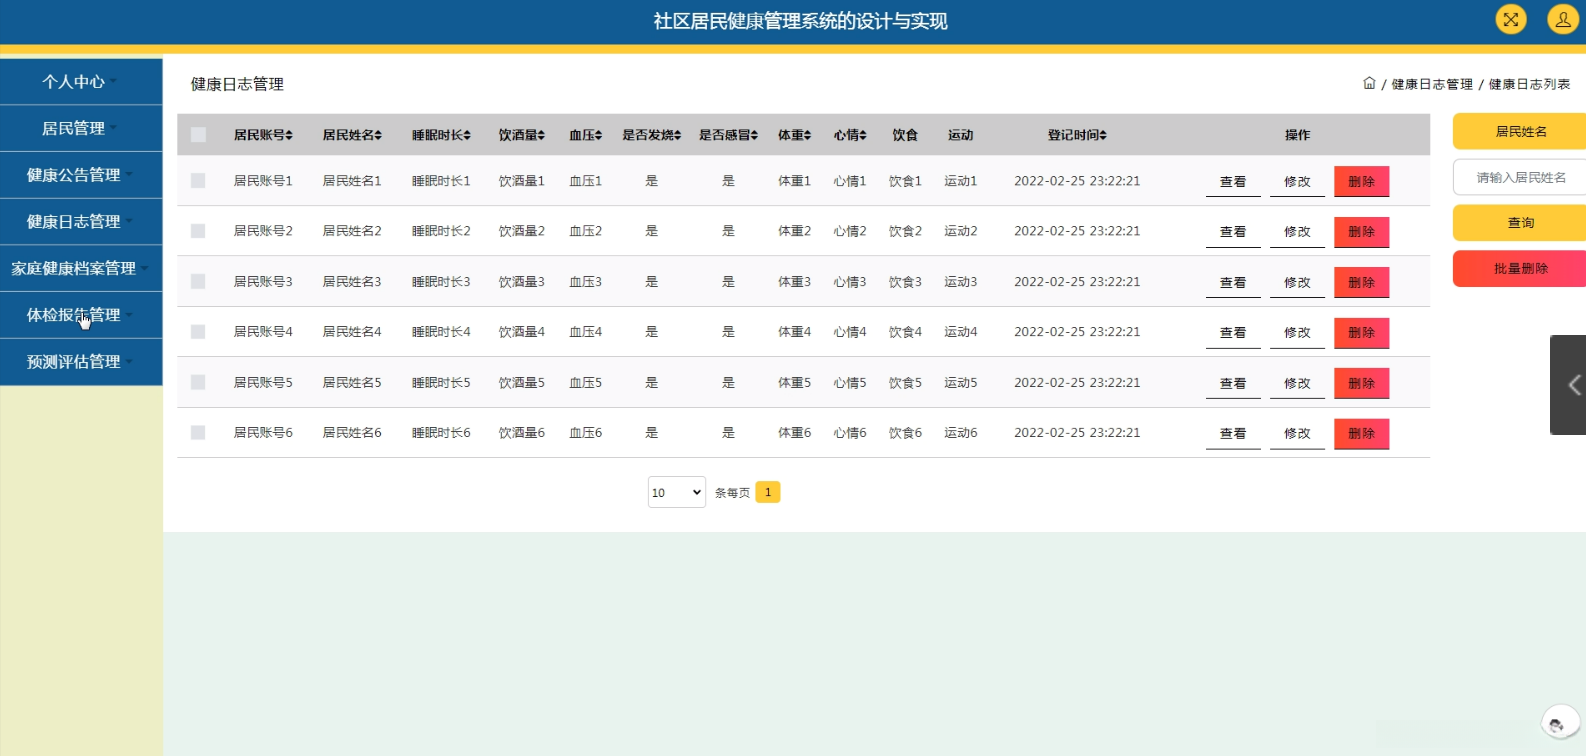Click the sort arrows beside 居民账号 header
The image size is (1586, 756).
click(290, 135)
